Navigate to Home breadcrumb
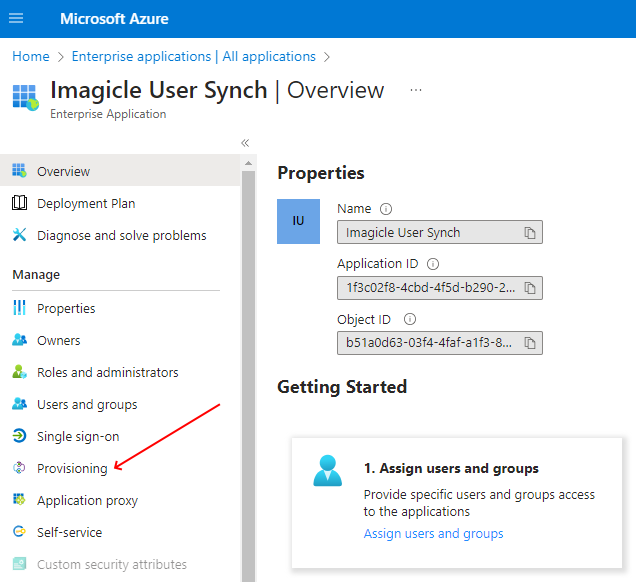 click(x=30, y=56)
